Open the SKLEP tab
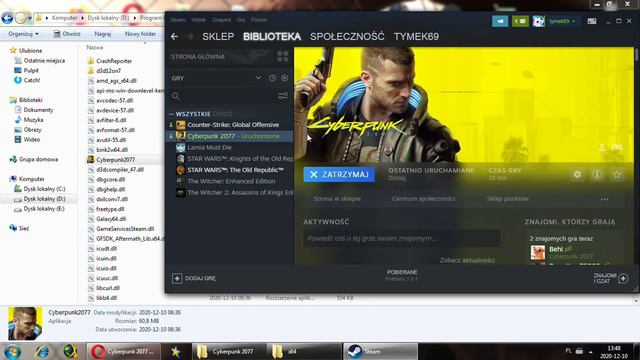This screenshot has height=360, width=640. [x=218, y=37]
